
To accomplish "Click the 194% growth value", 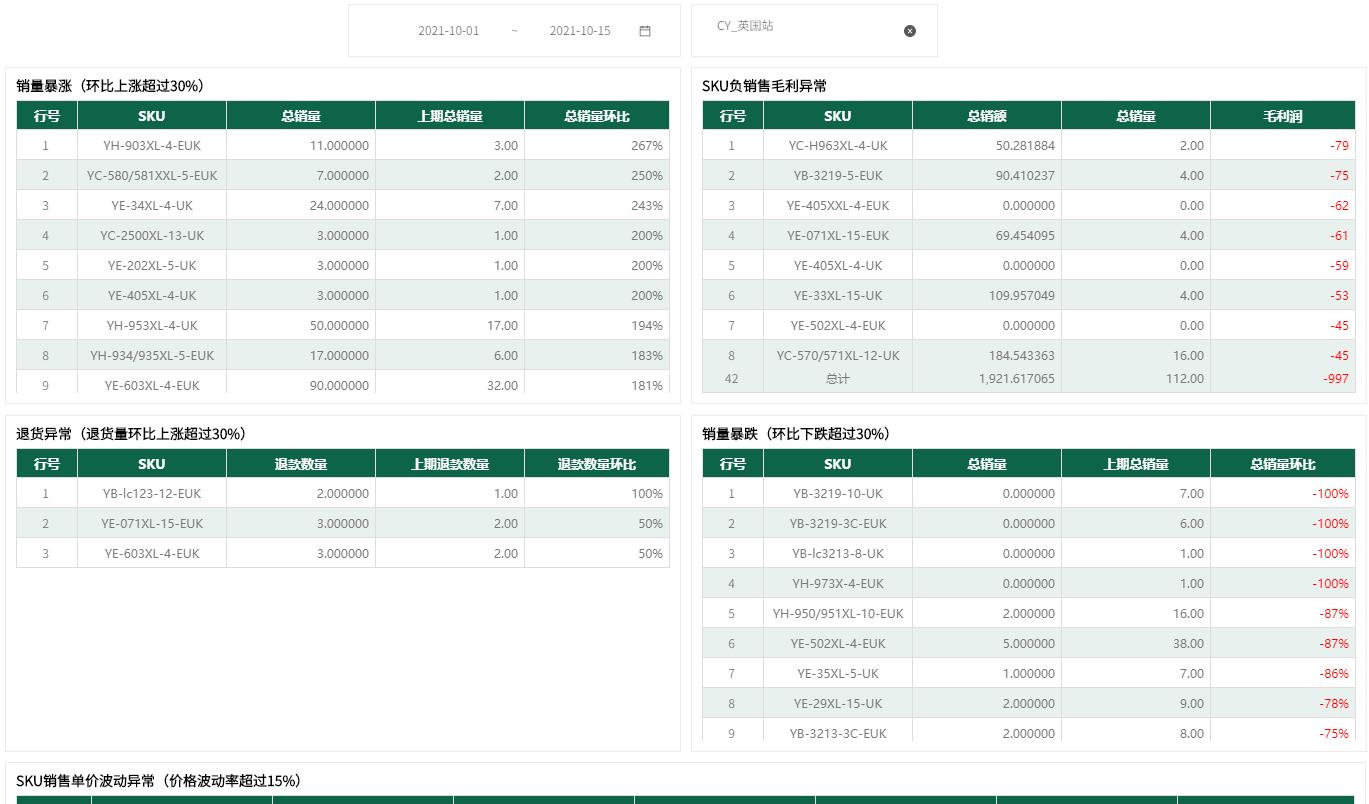I will pos(647,326).
